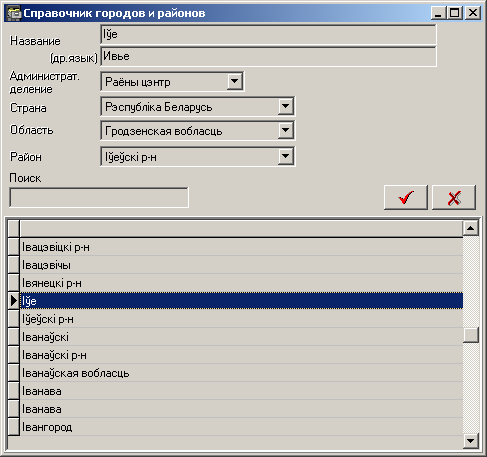Select the Іўеўскі р-н list entry

coord(241,319)
